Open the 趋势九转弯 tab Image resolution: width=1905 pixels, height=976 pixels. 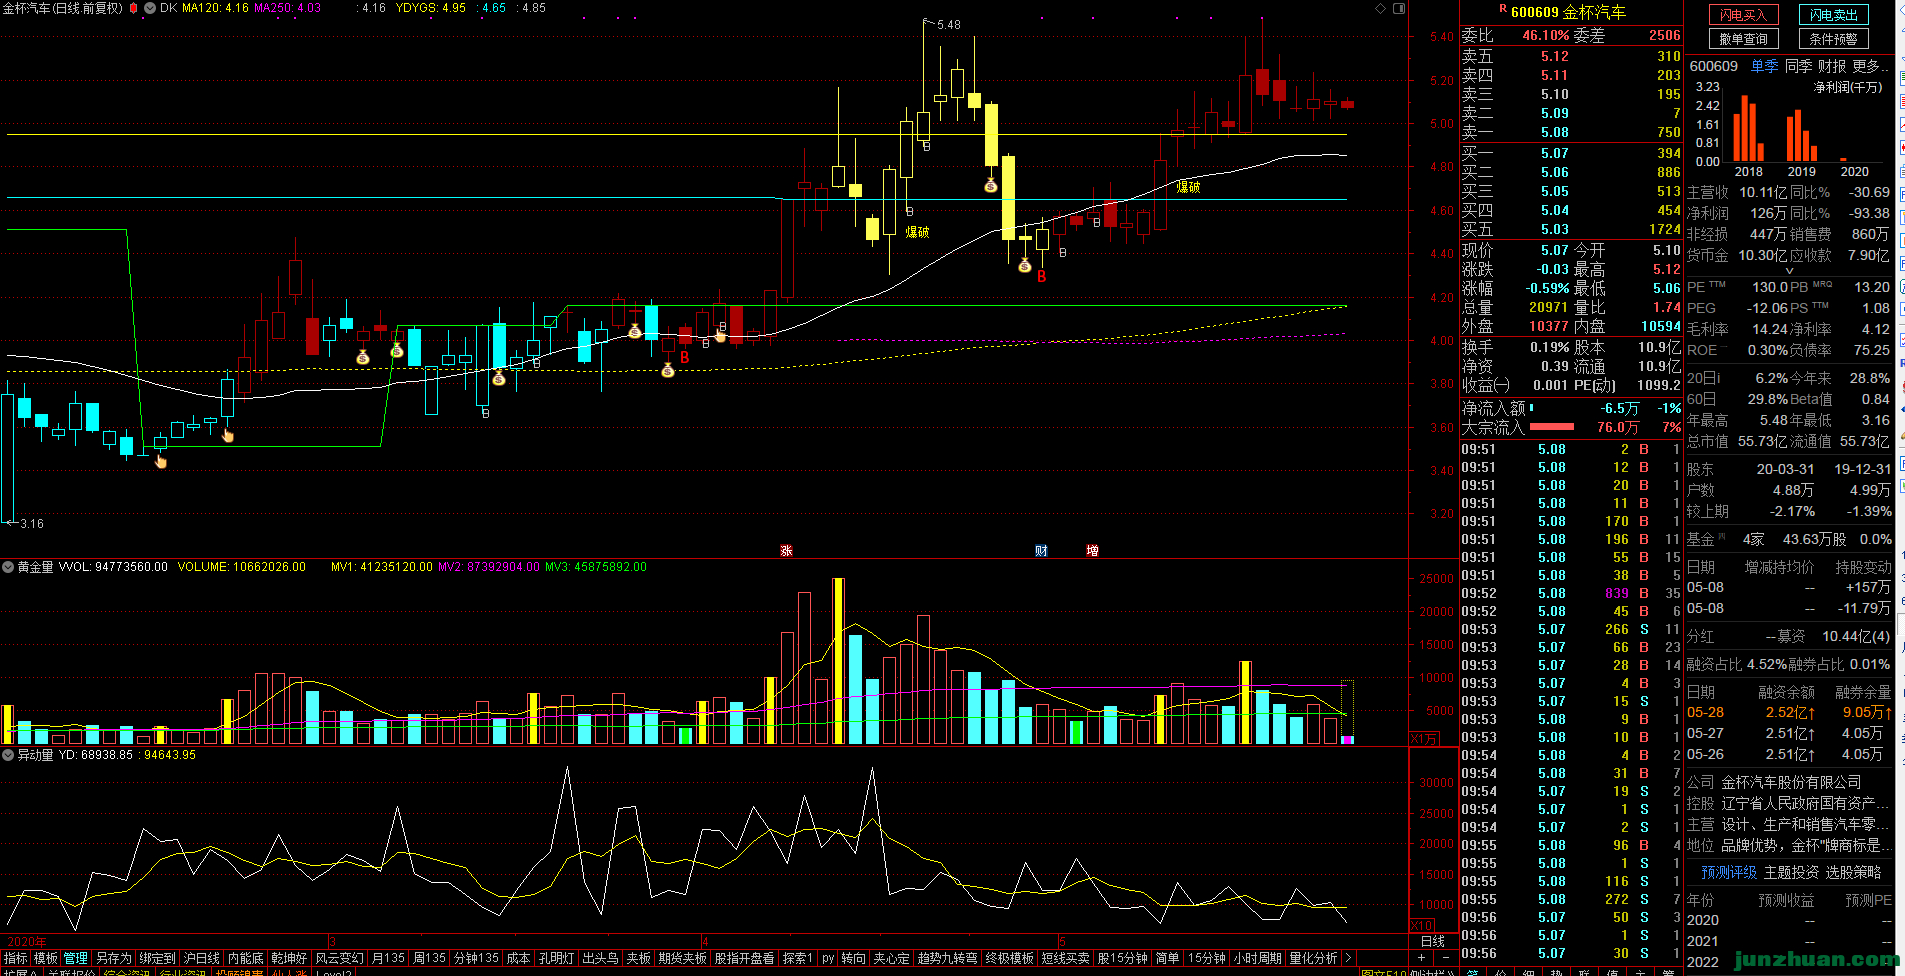coord(947,958)
